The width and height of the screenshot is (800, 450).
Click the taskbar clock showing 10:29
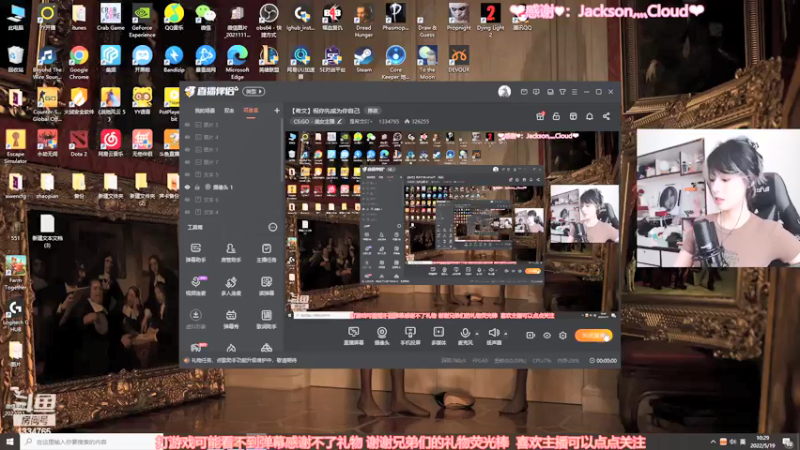click(x=763, y=442)
